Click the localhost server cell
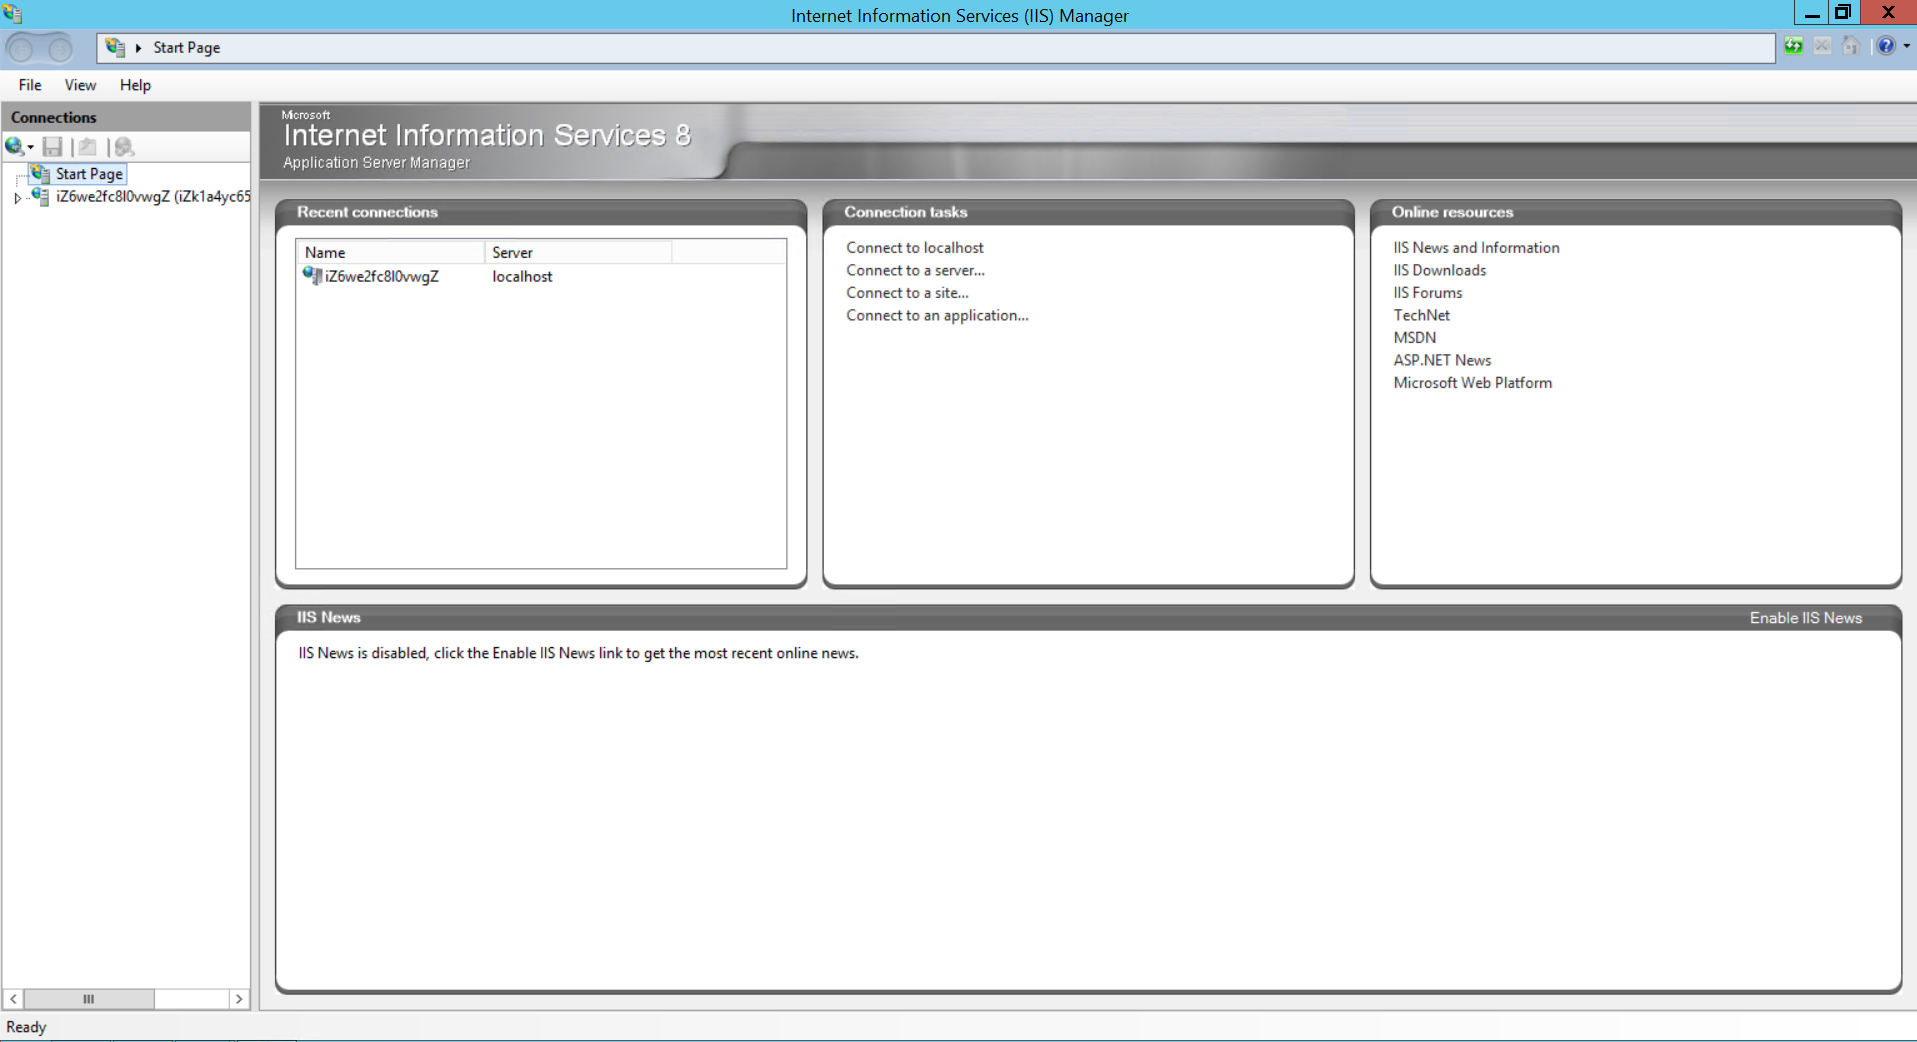The height and width of the screenshot is (1042, 1917). tap(522, 277)
